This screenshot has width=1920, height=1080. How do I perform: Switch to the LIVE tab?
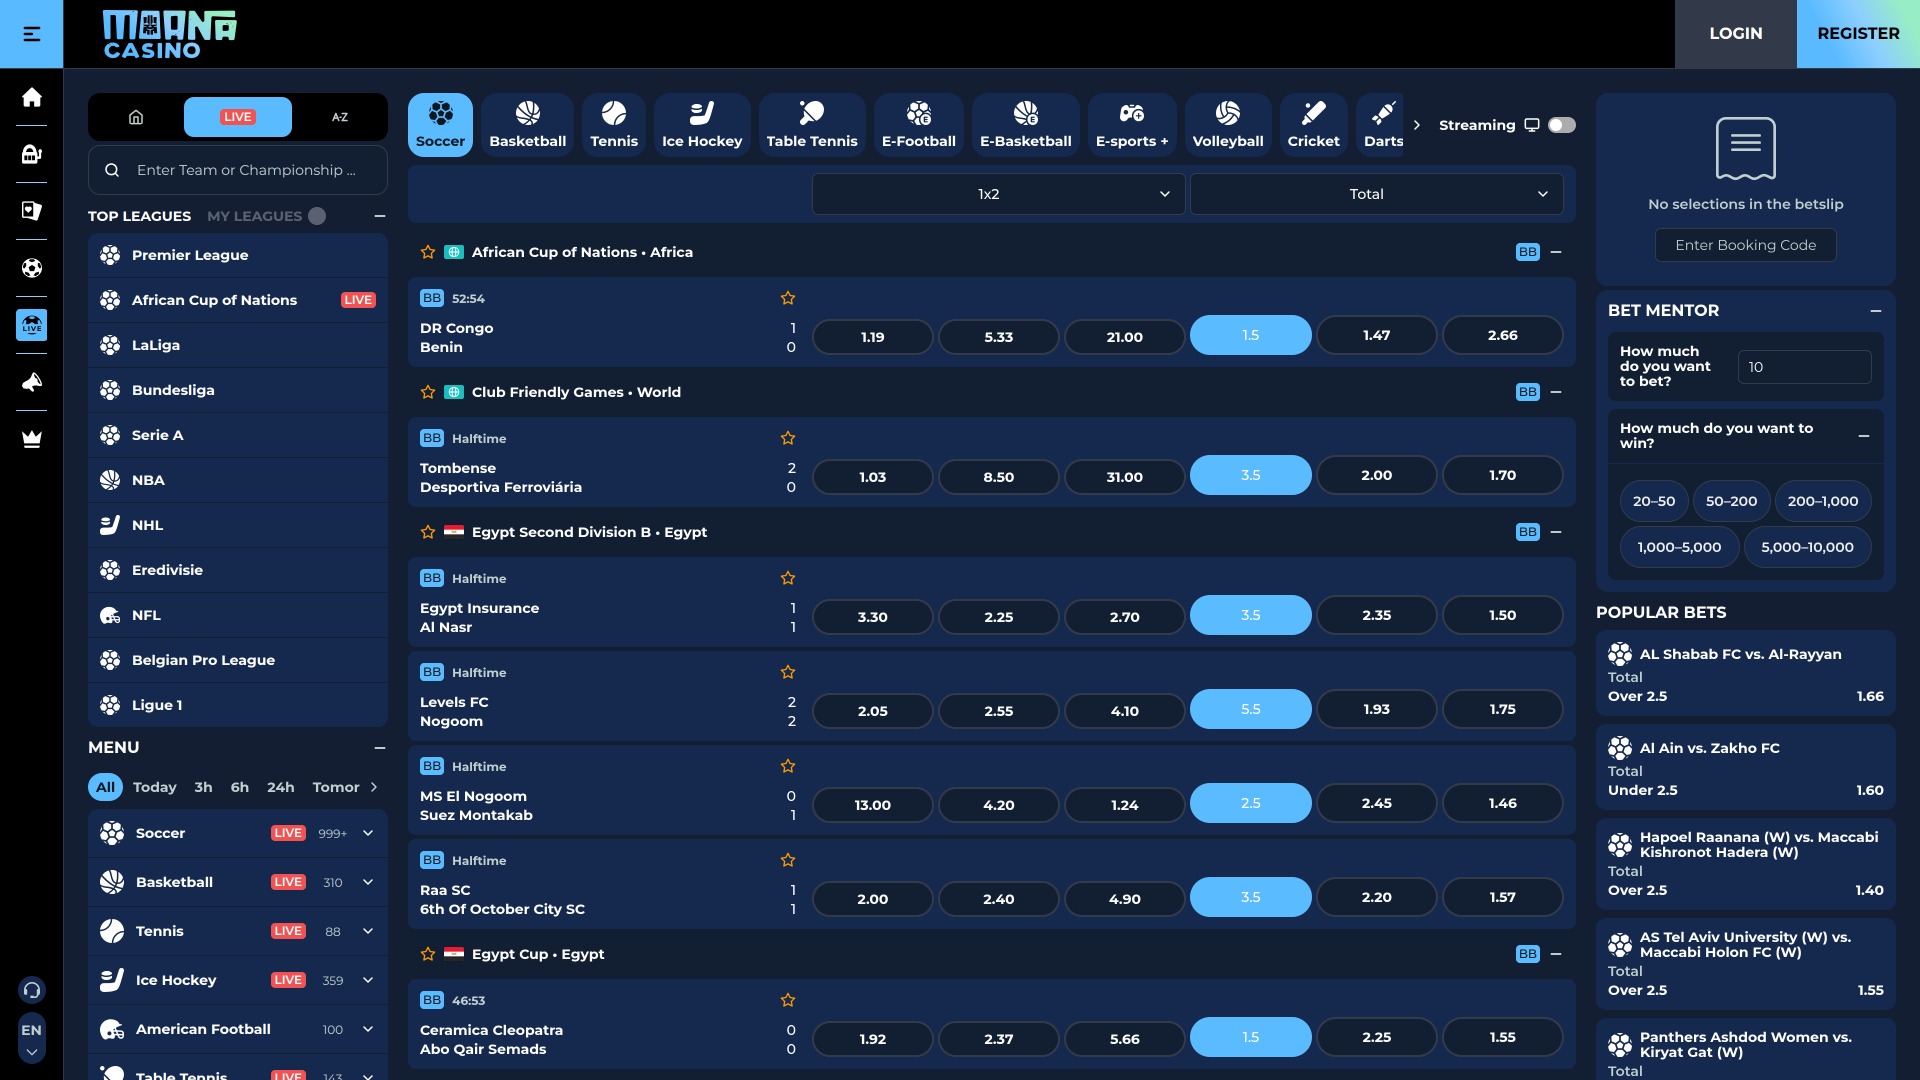click(238, 117)
